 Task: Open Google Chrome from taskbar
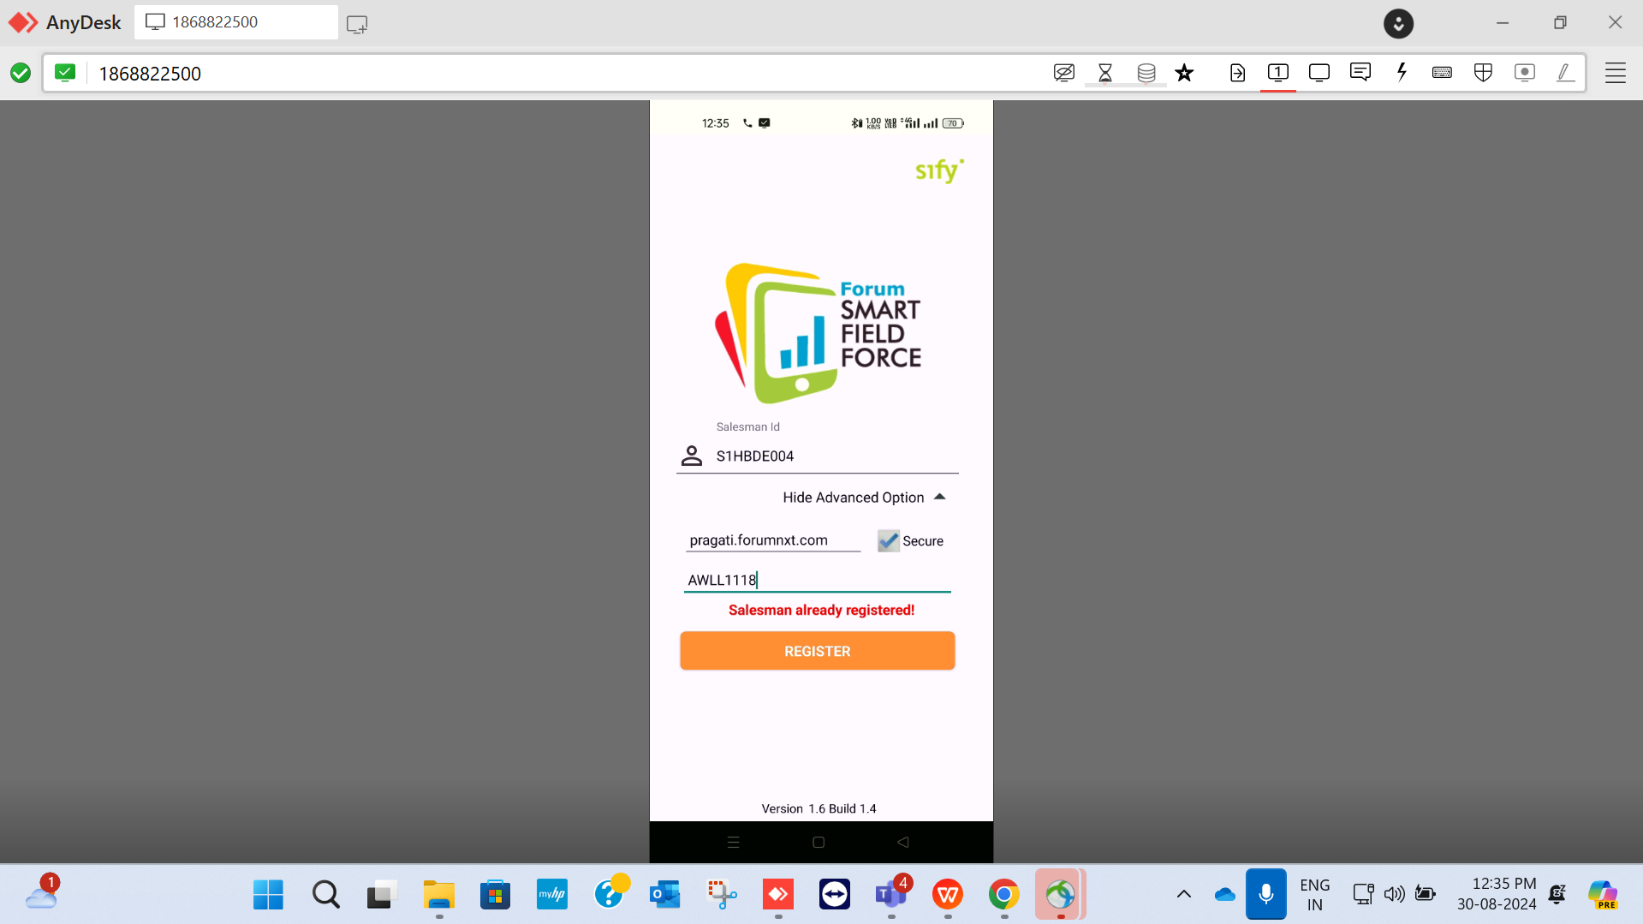1004,894
